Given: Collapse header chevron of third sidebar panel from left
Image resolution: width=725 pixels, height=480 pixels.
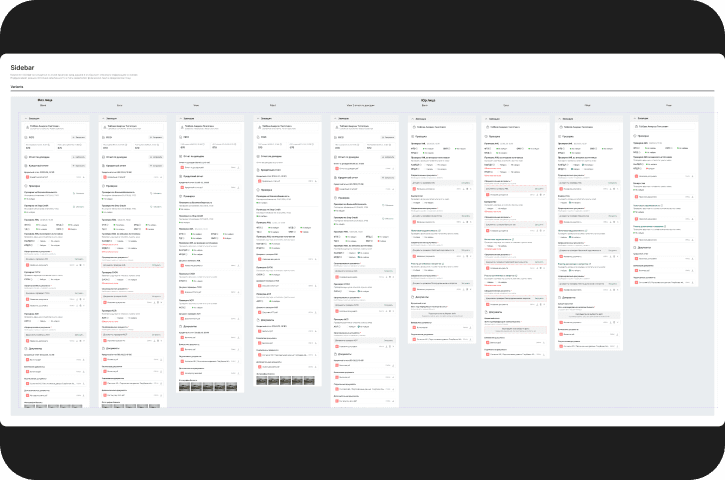Looking at the screenshot, I should pyautogui.click(x=181, y=119).
